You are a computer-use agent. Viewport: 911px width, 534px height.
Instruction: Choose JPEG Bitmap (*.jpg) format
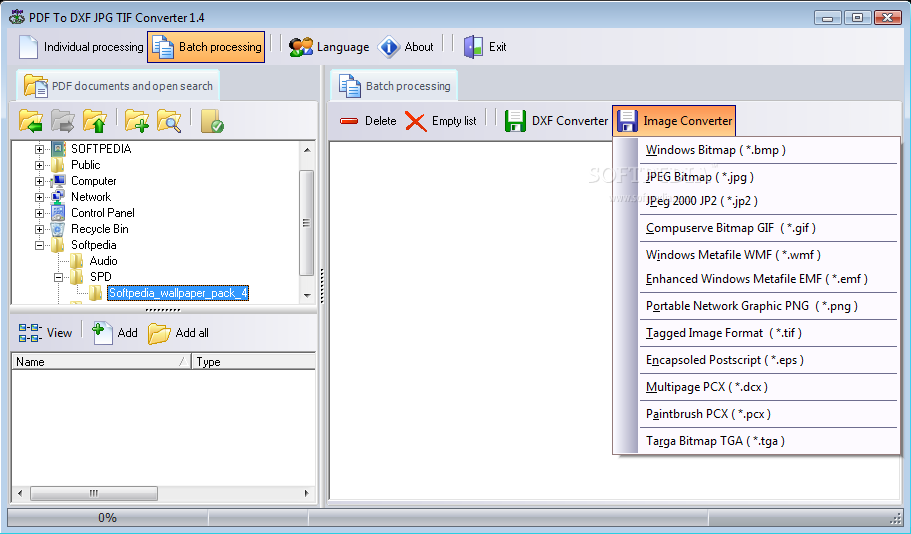(768, 177)
